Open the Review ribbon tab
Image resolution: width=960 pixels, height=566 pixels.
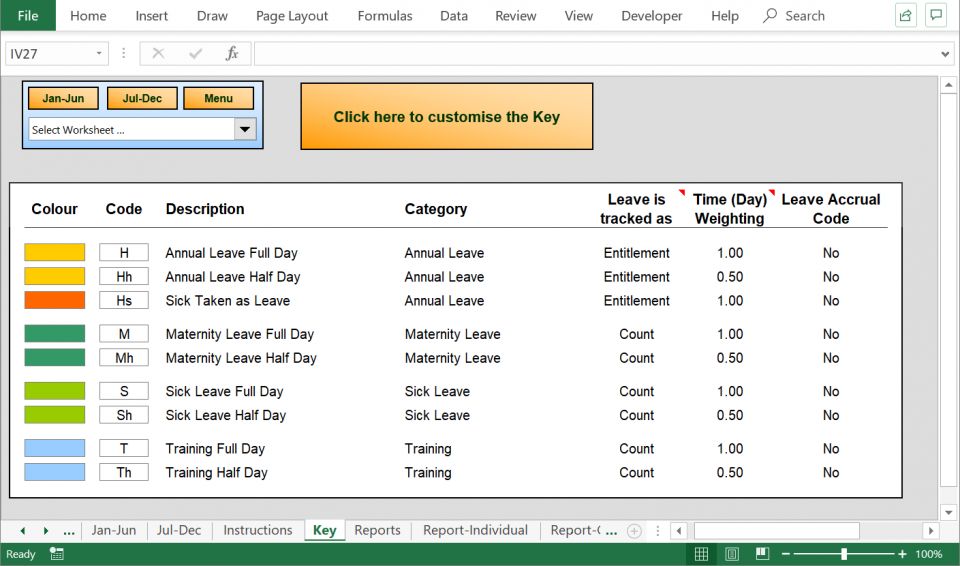point(516,16)
